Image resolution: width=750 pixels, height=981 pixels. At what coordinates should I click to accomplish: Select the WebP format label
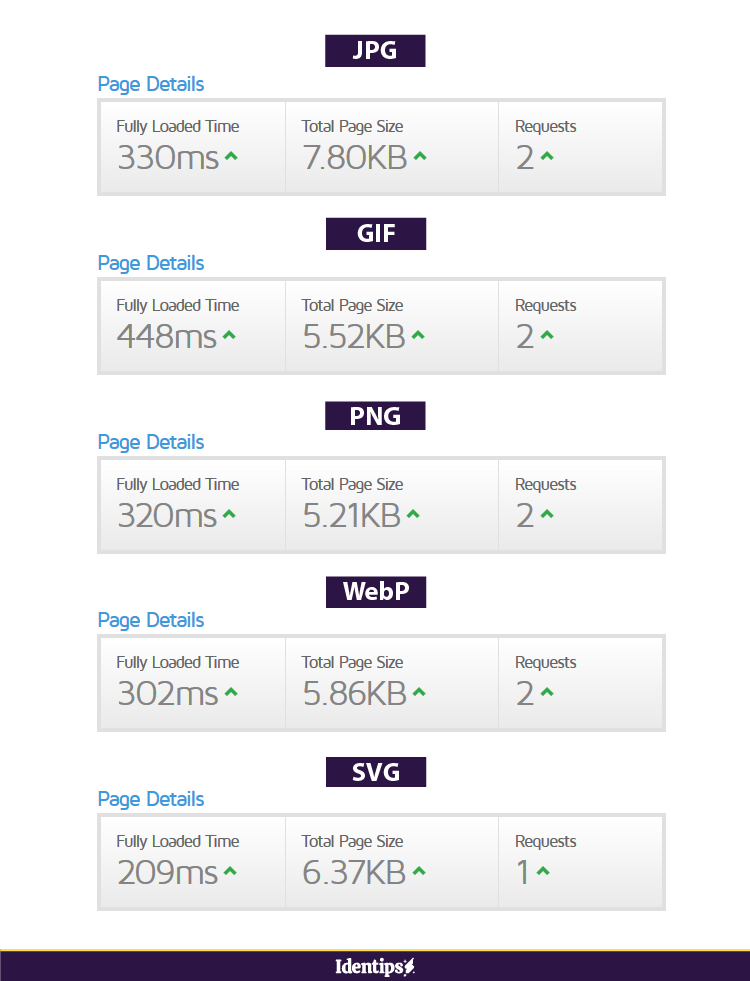tap(375, 592)
